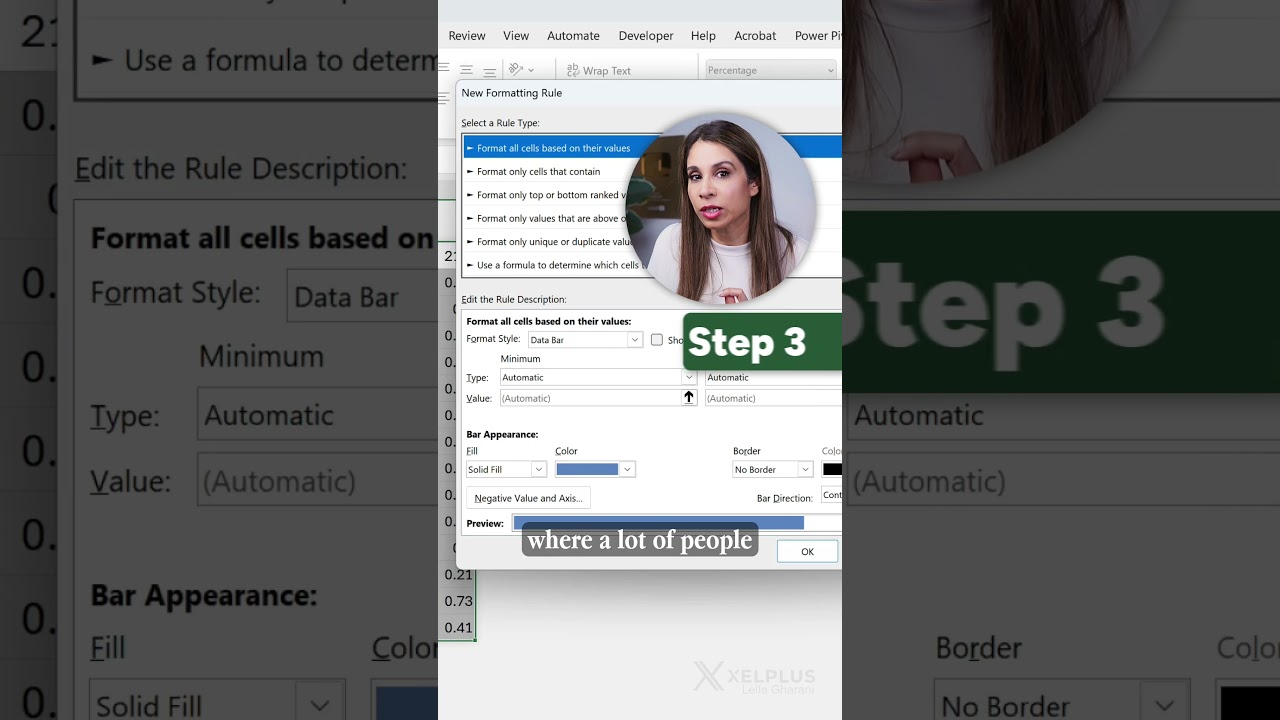This screenshot has width=1280, height=720.
Task: Click the text Orientation icon
Action: [x=515, y=68]
